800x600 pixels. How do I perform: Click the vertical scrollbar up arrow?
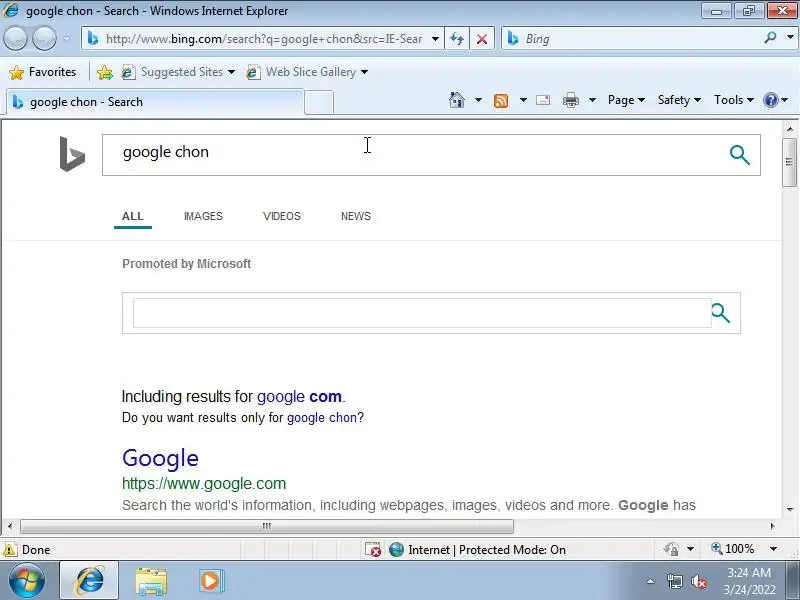(790, 129)
